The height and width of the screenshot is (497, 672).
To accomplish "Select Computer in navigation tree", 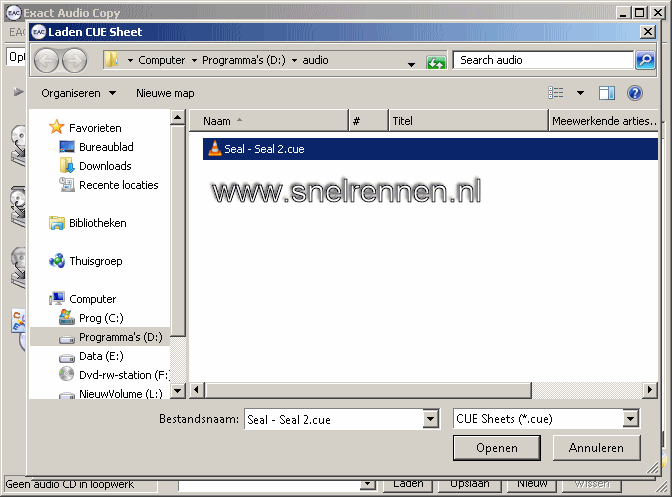I will coord(93,299).
